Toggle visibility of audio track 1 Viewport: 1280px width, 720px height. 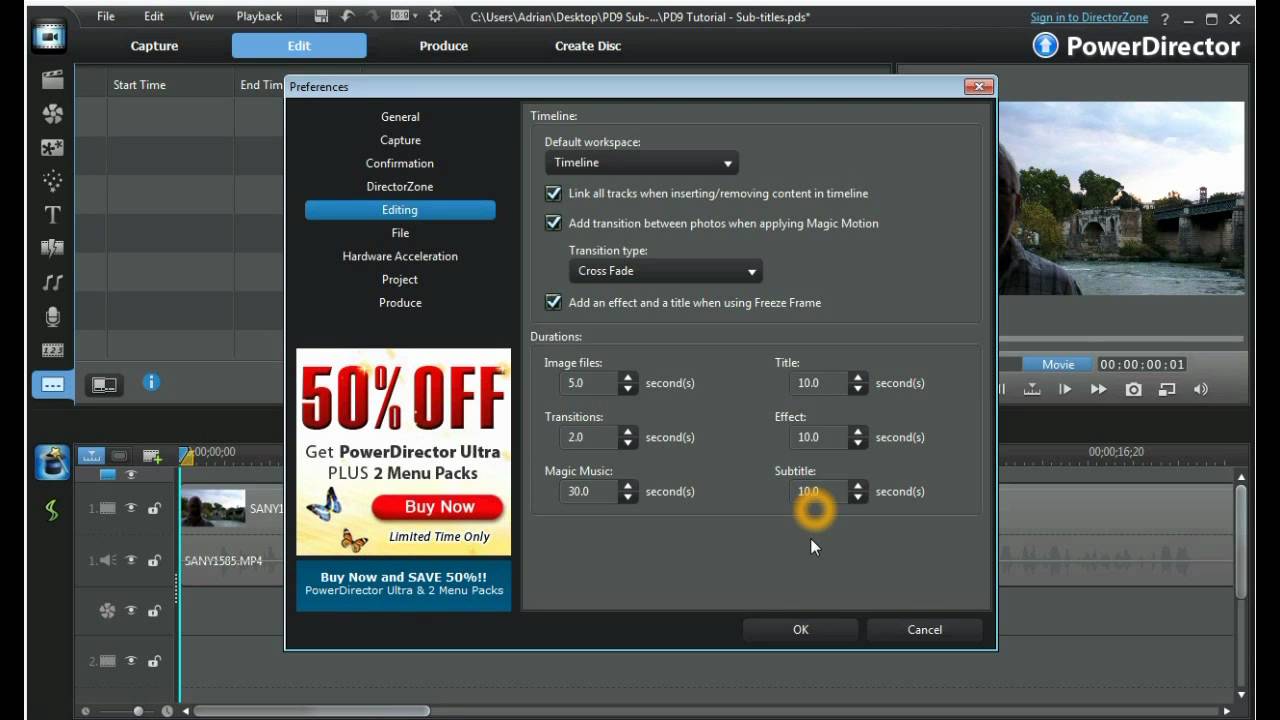(x=130, y=560)
